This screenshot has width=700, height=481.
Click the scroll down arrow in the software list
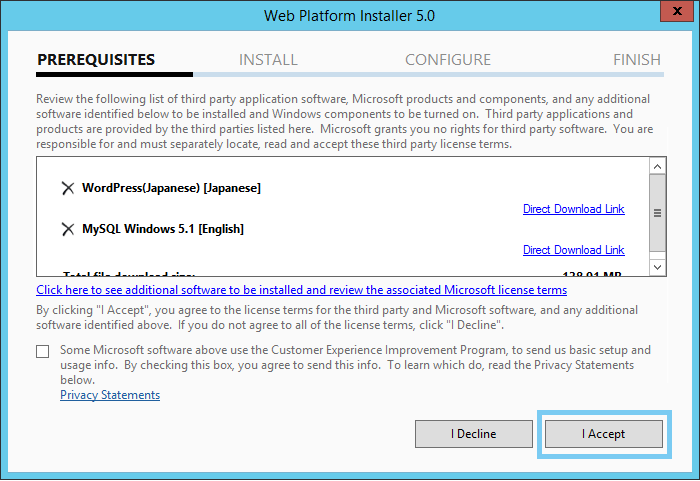pyautogui.click(x=657, y=267)
